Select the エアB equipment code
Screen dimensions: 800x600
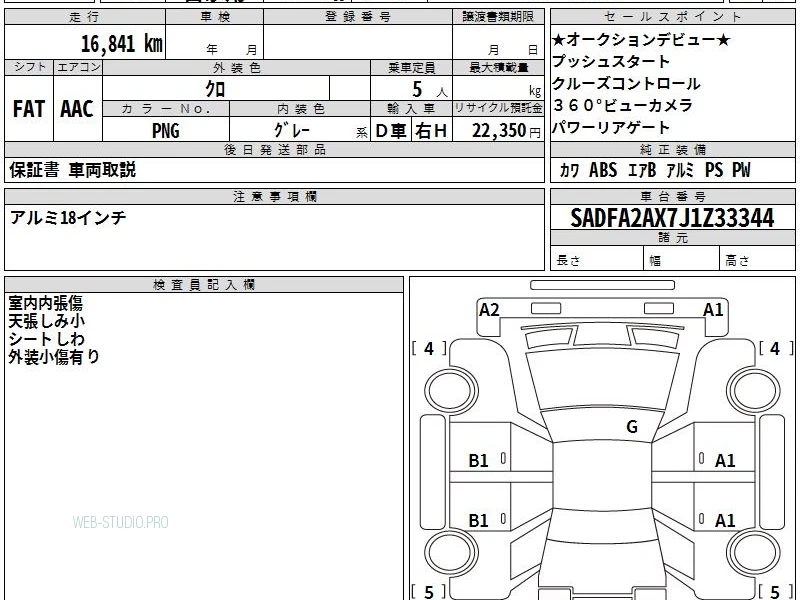click(641, 170)
